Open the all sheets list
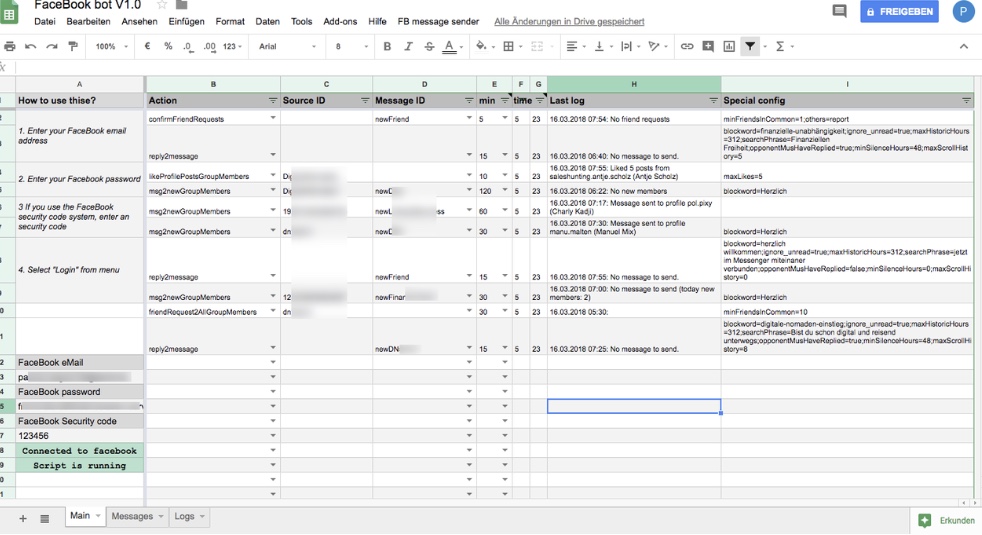 44,518
